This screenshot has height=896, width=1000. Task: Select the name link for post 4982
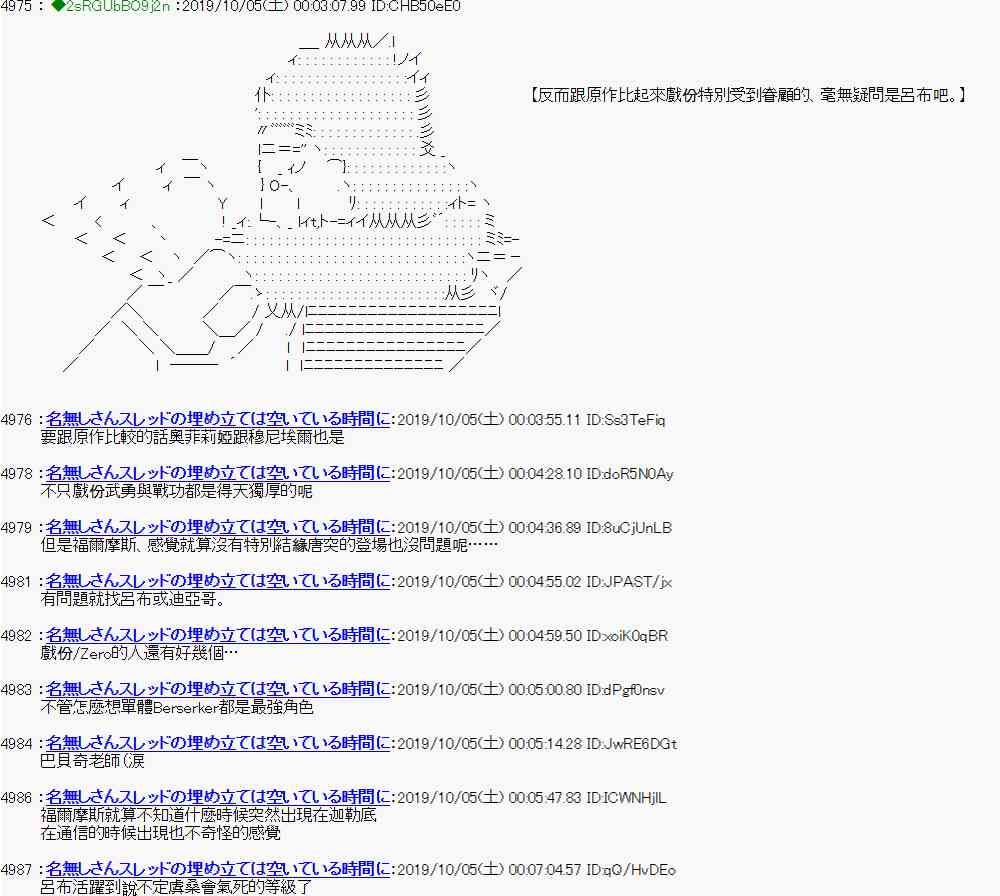217,635
